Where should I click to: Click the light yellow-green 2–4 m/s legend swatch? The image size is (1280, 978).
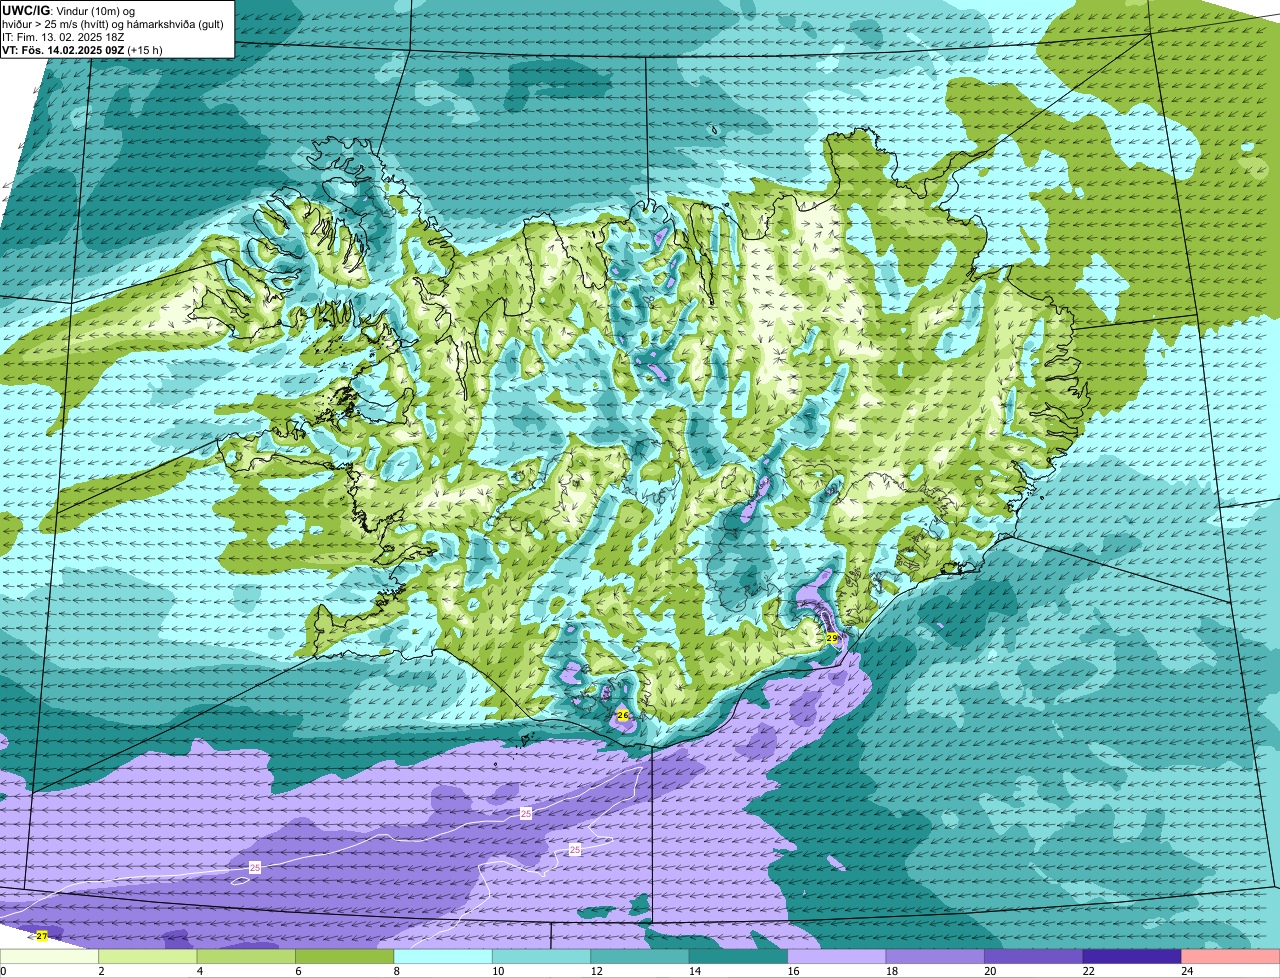147,957
